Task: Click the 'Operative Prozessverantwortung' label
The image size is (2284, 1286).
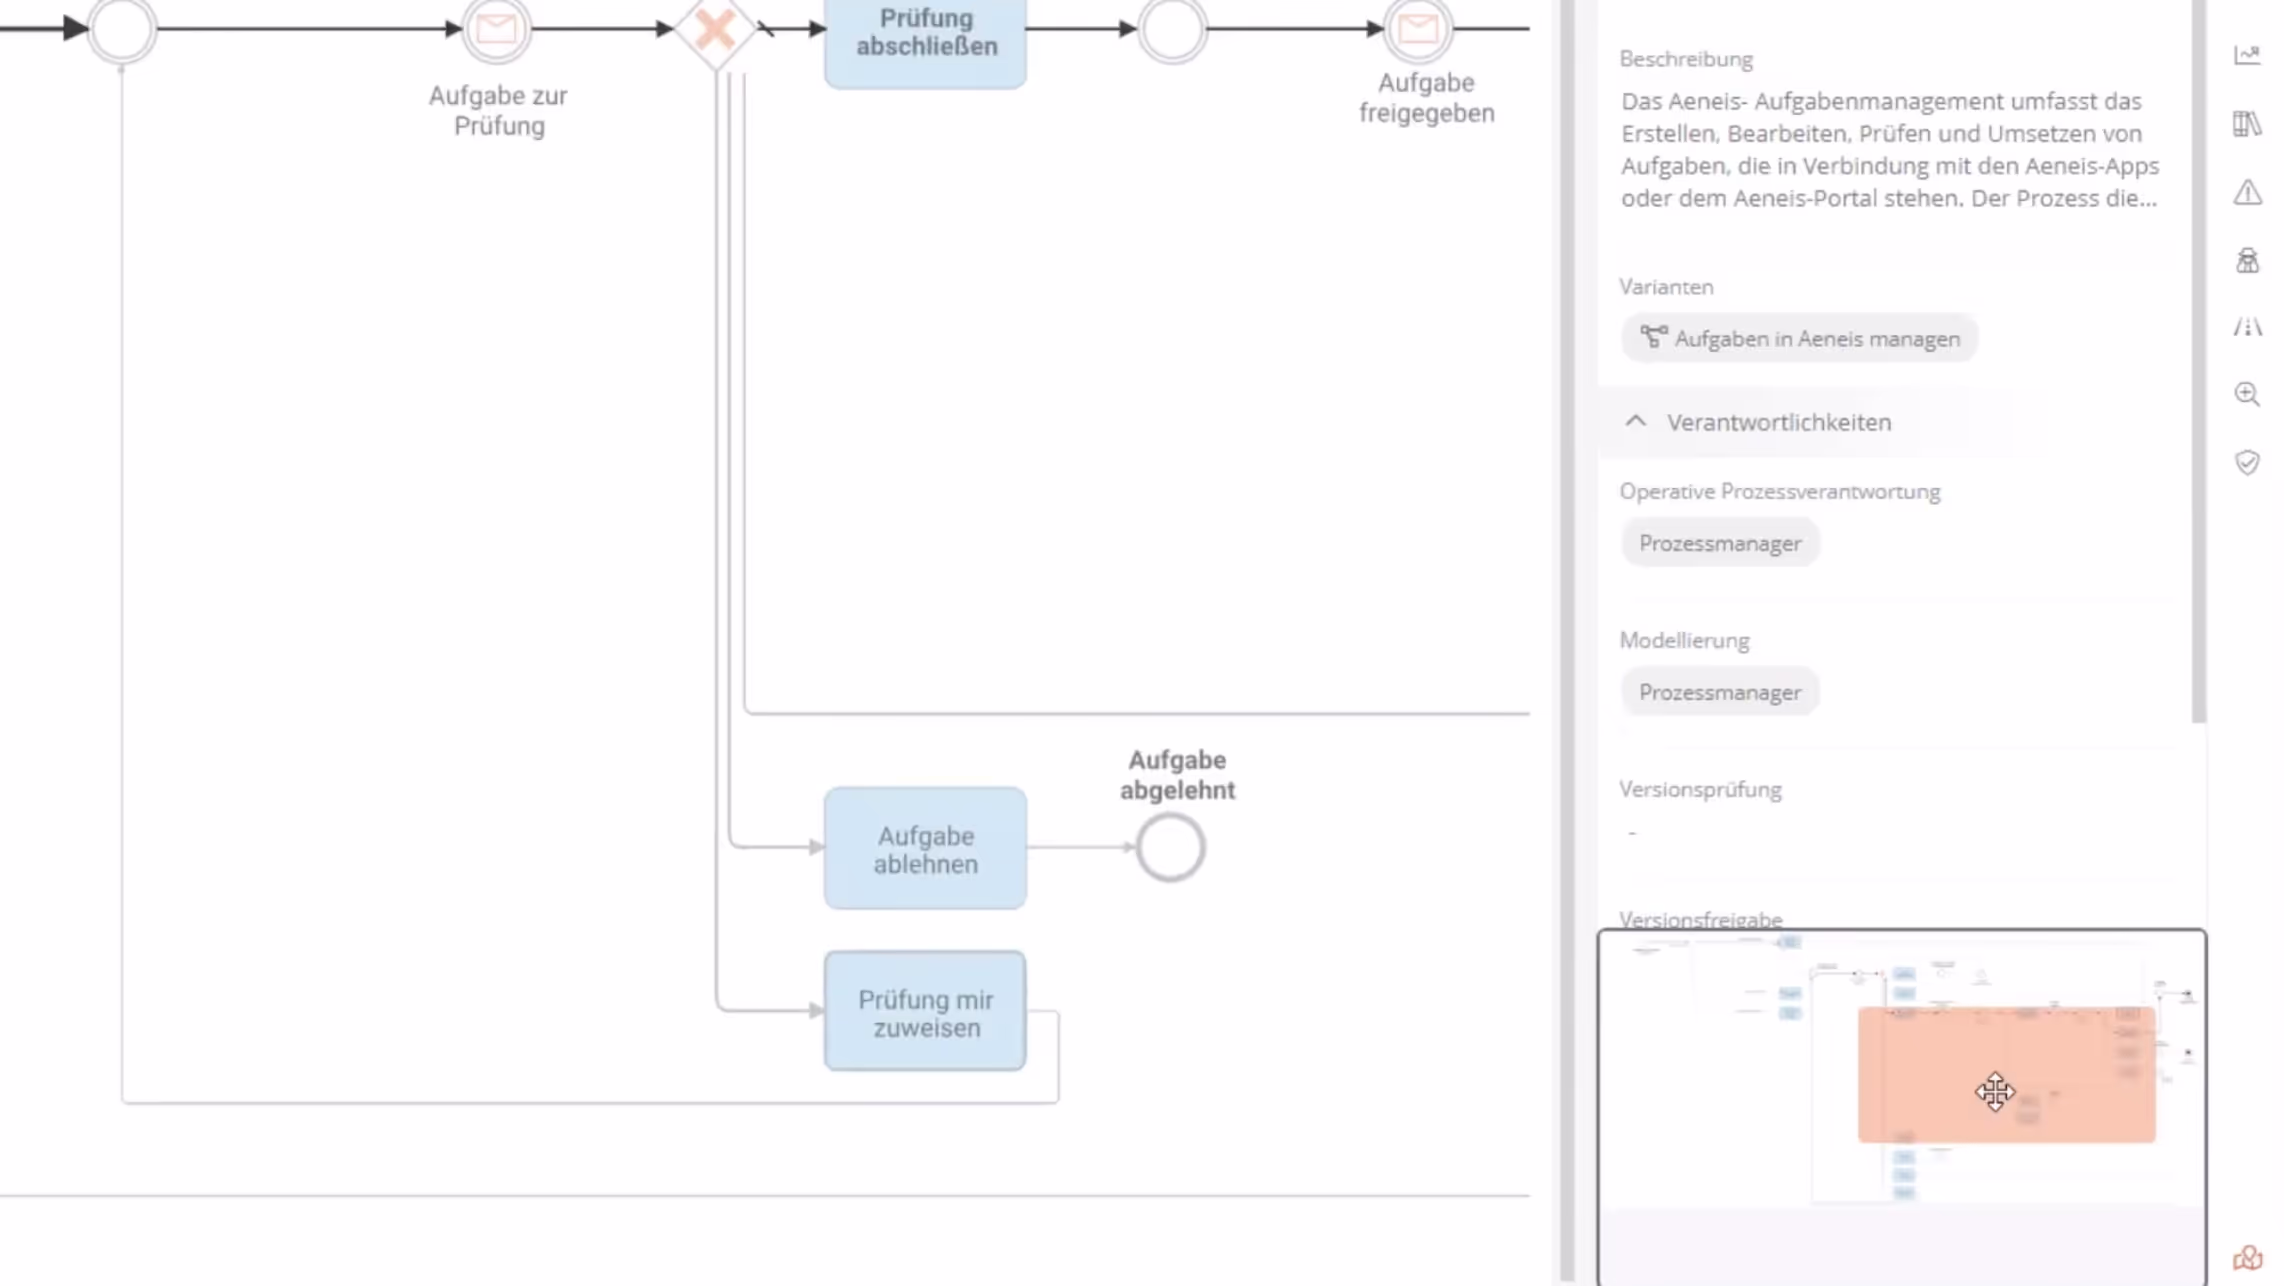Action: coord(1780,492)
